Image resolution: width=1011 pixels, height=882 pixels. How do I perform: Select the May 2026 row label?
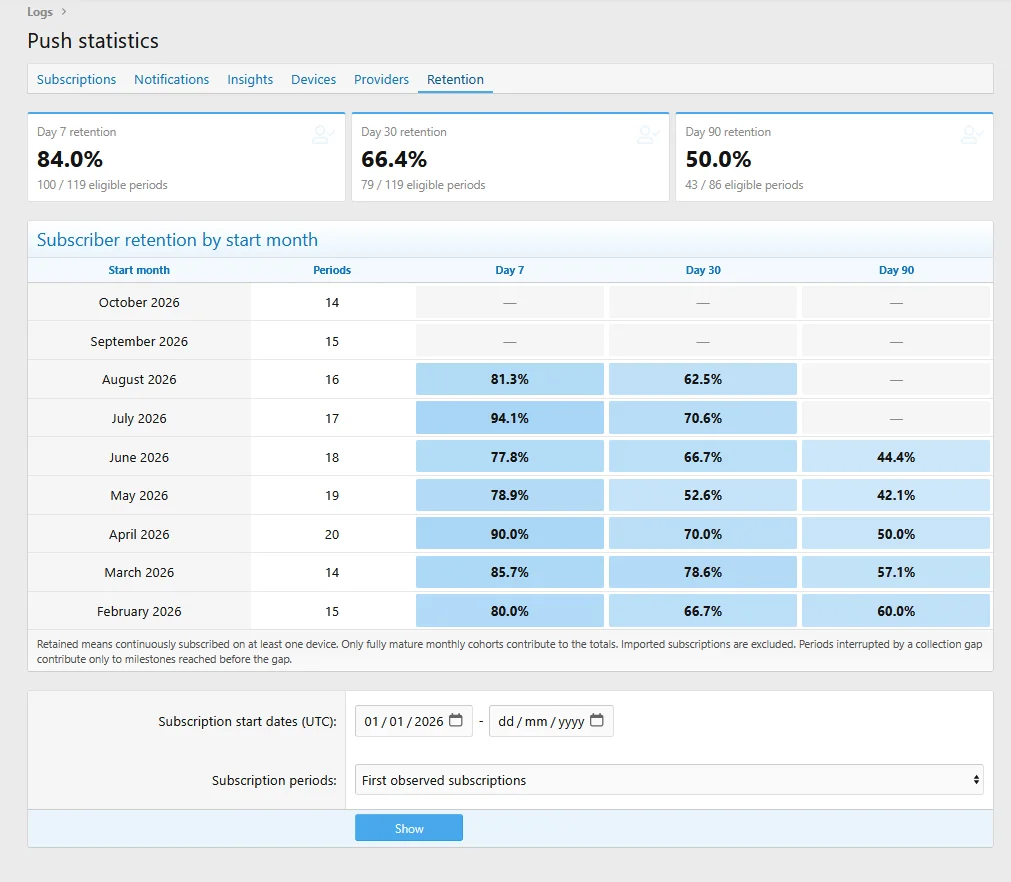(139, 495)
